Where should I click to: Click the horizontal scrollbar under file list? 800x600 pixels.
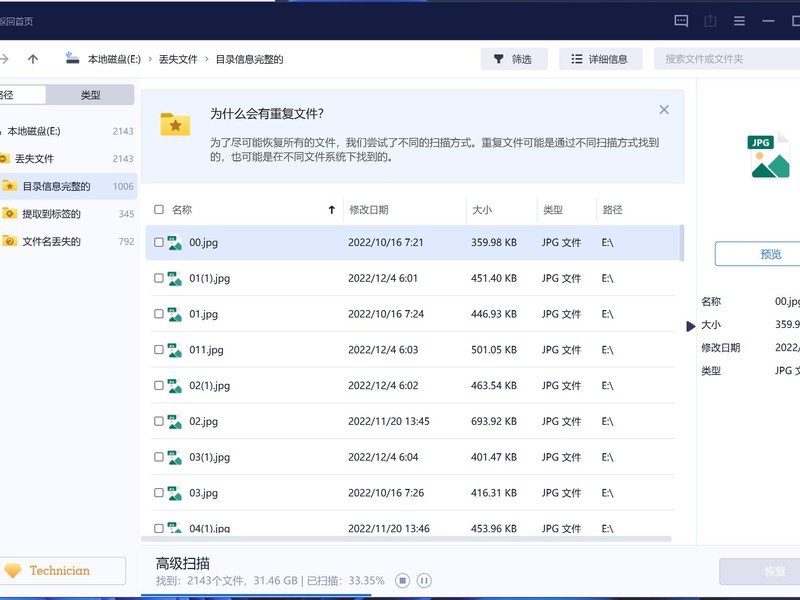pos(406,539)
